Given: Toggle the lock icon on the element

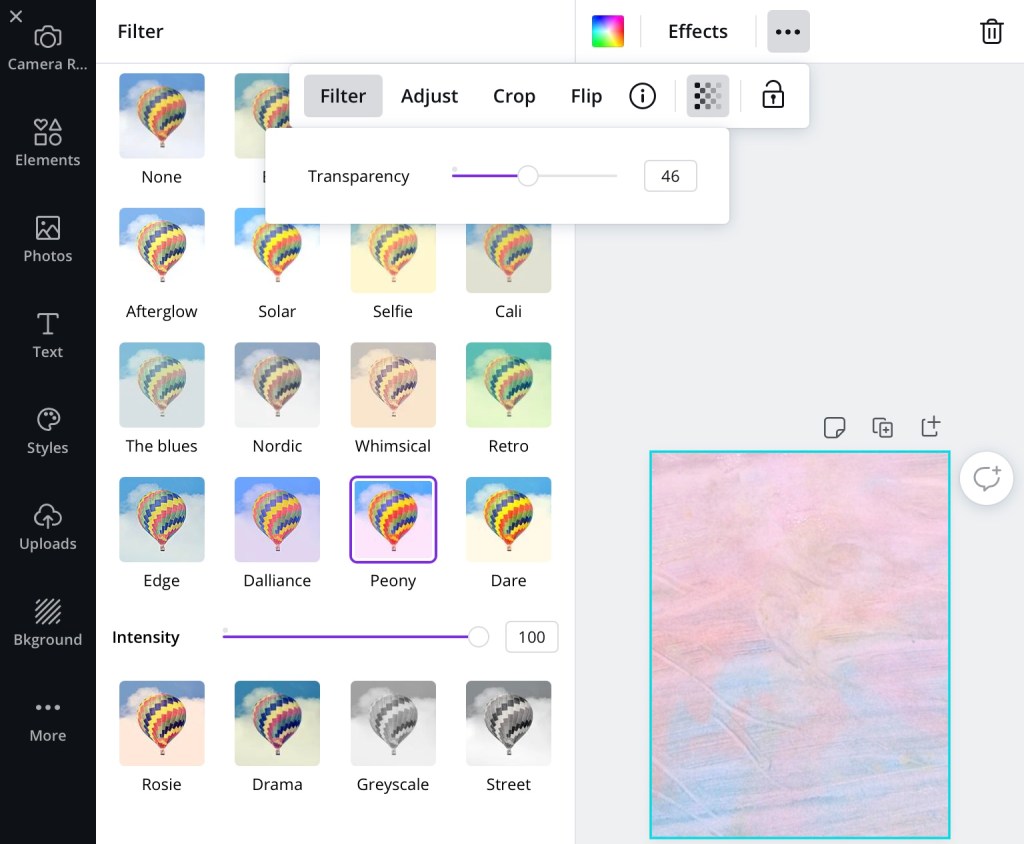Looking at the screenshot, I should [772, 96].
